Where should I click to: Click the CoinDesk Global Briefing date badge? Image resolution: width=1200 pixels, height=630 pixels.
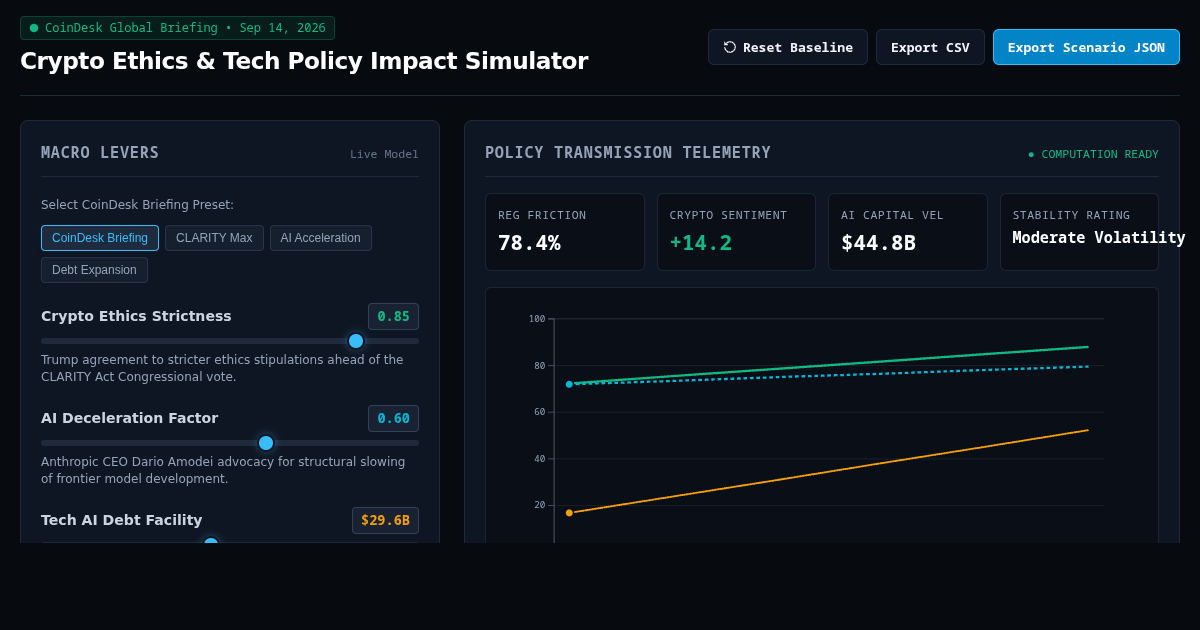click(x=177, y=28)
